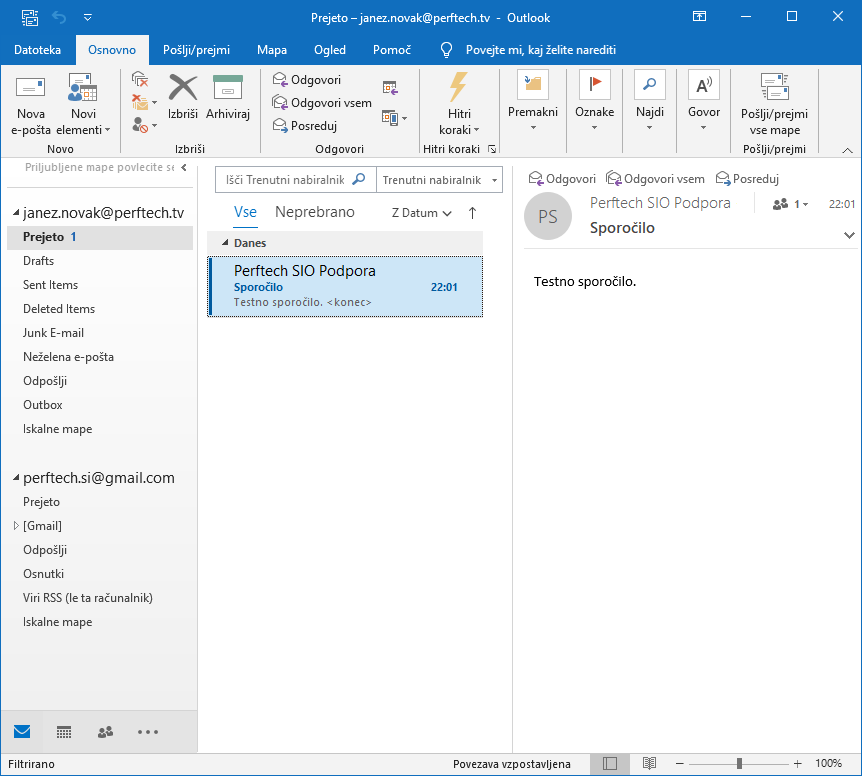
Task: Open the Deleted Items folder
Action: [59, 309]
